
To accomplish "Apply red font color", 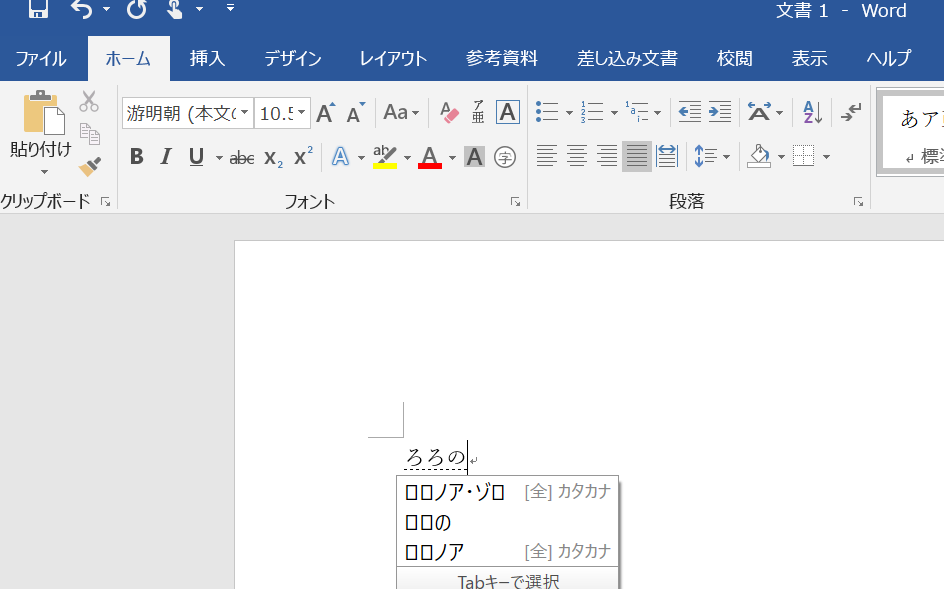I will click(430, 157).
